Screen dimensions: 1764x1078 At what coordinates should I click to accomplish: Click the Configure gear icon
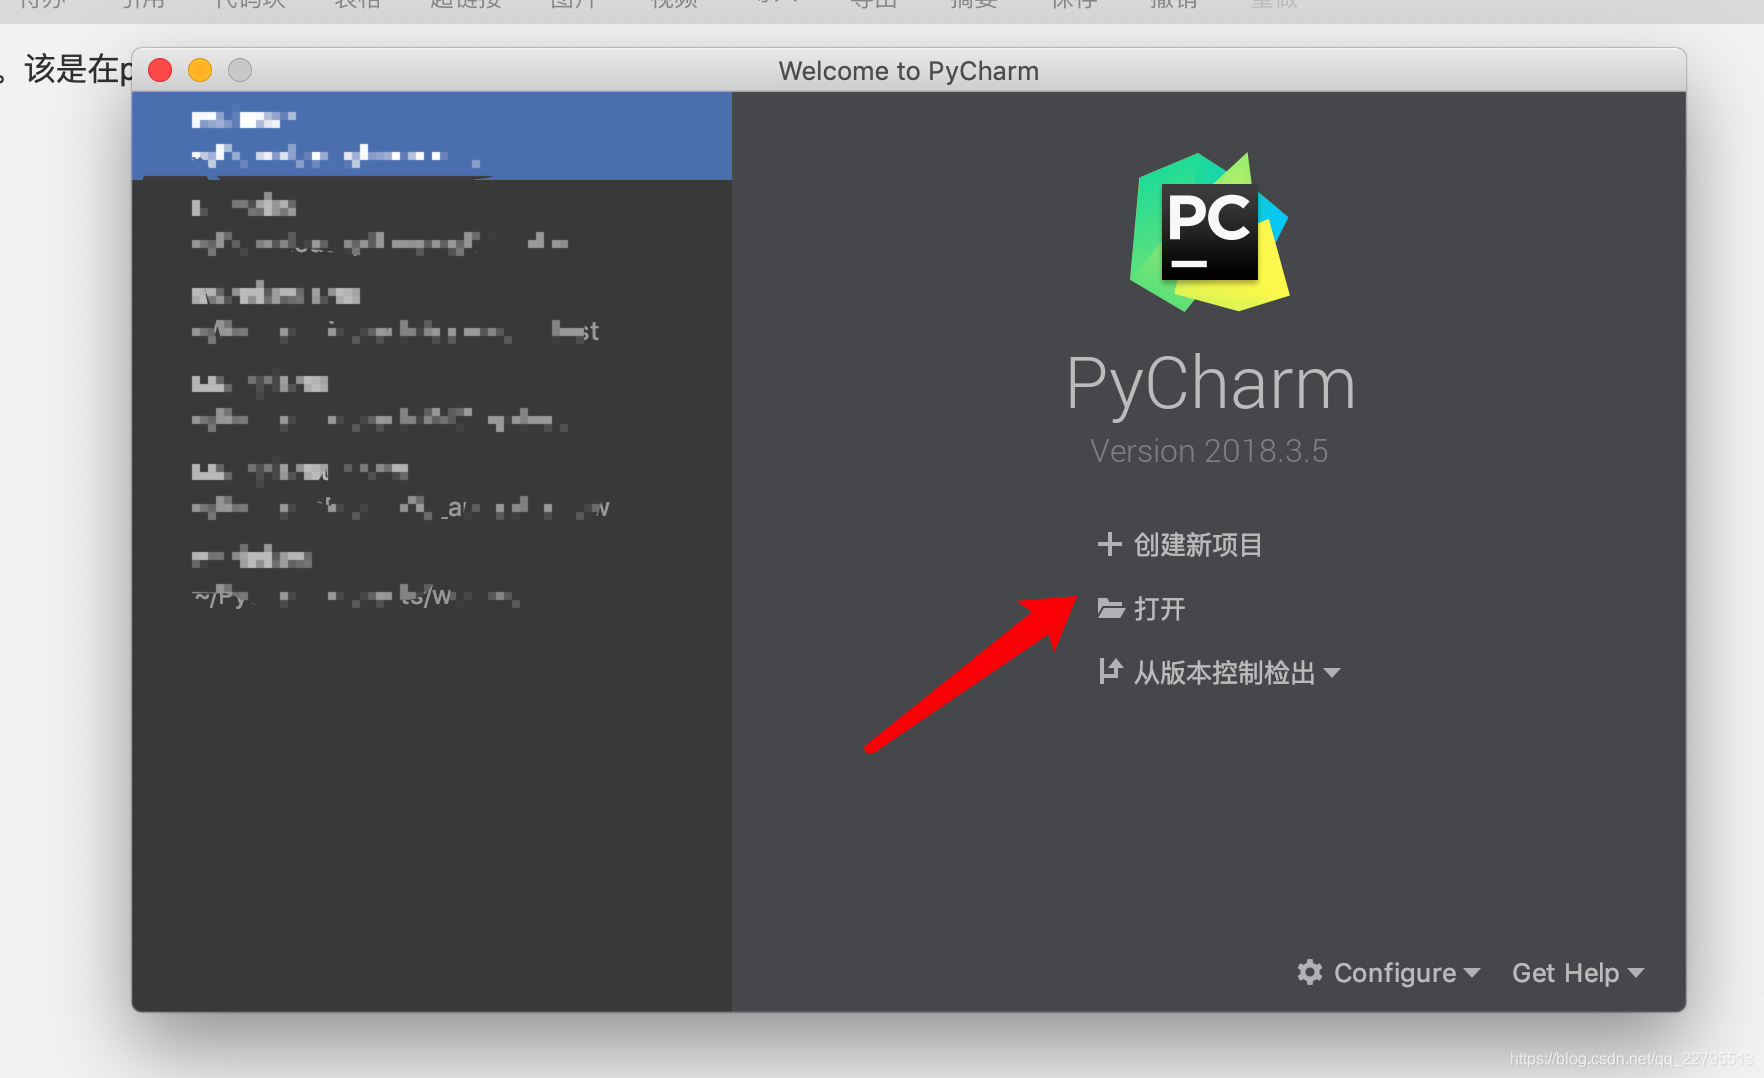[1310, 972]
